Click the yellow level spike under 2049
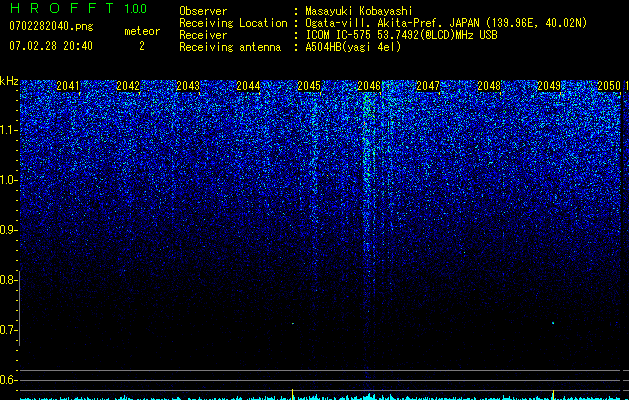629x400 pixels. coord(554,394)
